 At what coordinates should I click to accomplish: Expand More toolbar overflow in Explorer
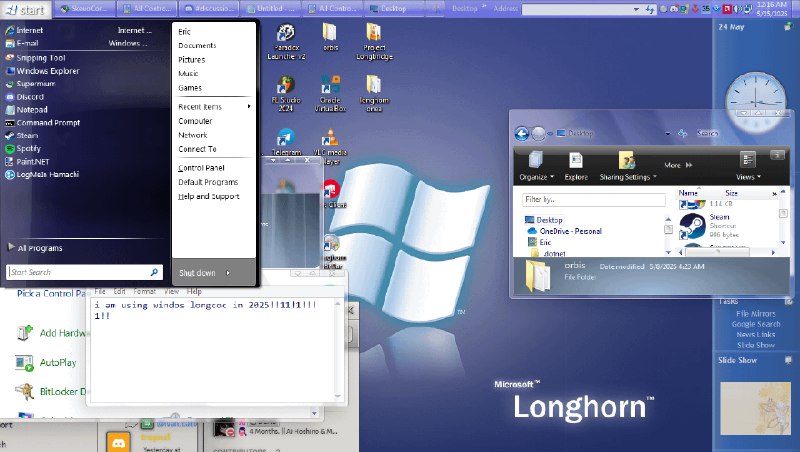pyautogui.click(x=678, y=165)
